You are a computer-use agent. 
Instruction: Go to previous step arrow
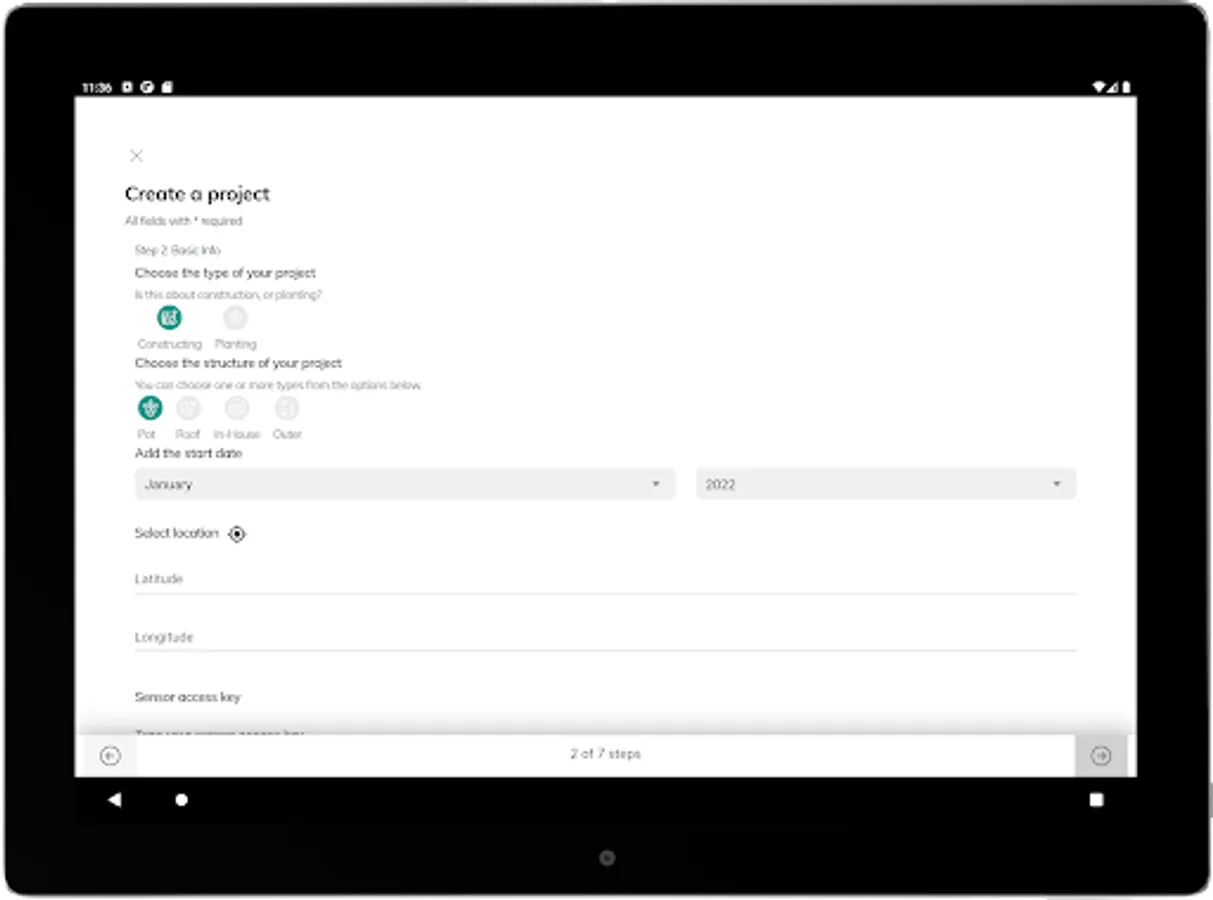click(x=110, y=756)
